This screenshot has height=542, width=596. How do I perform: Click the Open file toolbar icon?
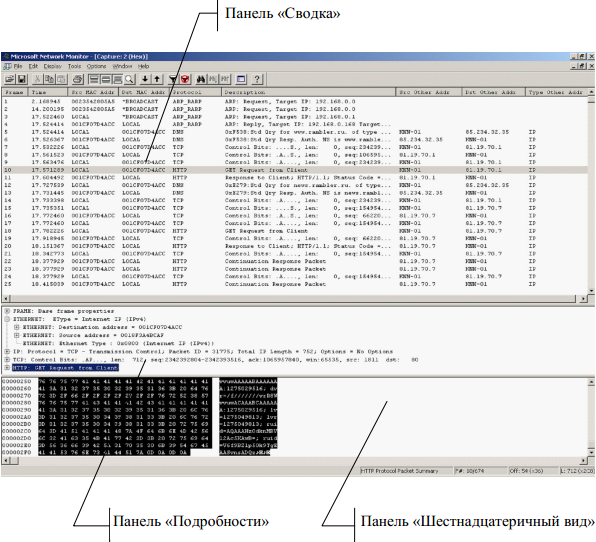click(x=10, y=79)
